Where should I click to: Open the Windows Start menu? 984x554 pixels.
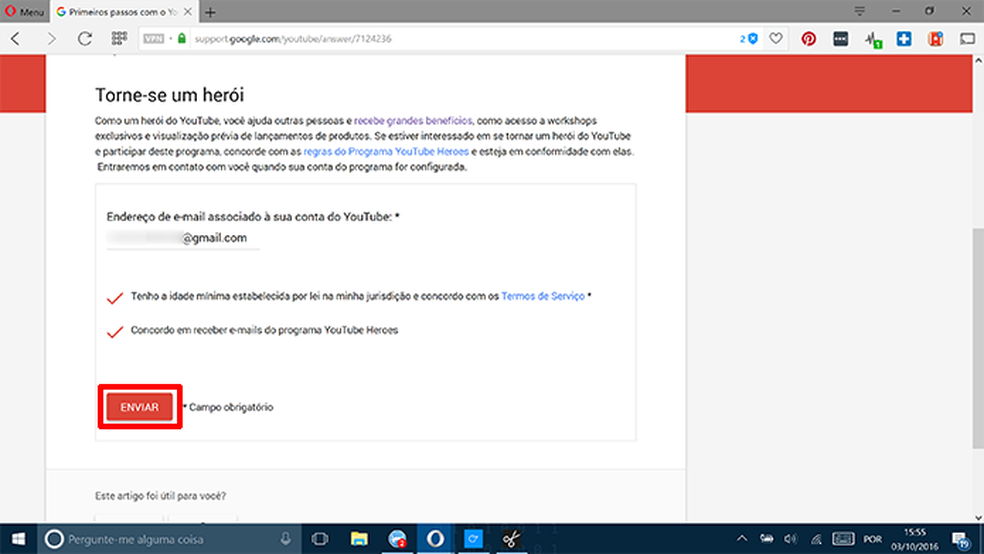point(18,539)
